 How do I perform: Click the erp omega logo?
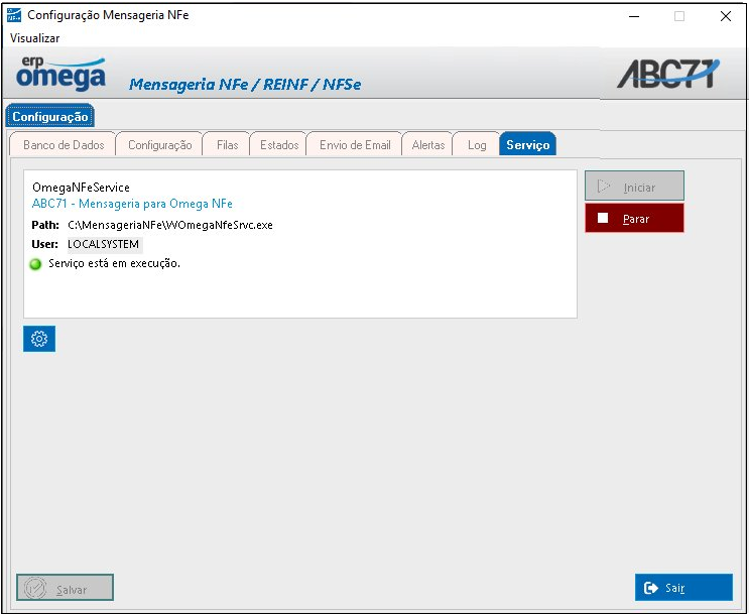point(61,74)
